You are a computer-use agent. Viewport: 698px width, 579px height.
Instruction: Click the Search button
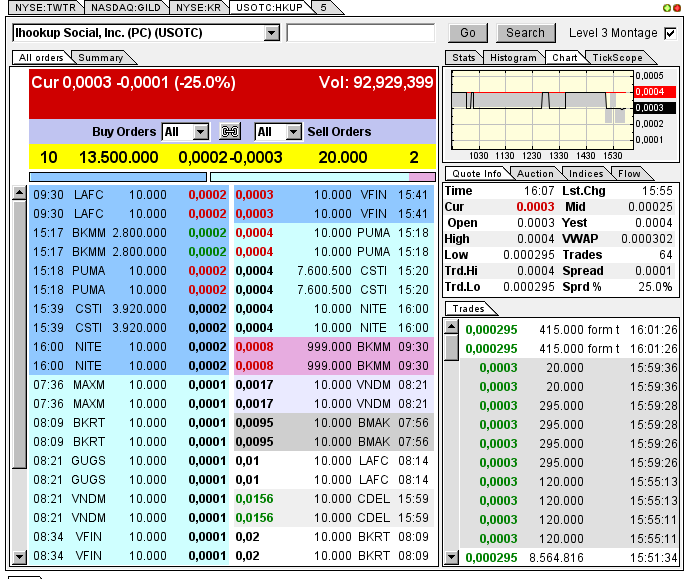(525, 33)
